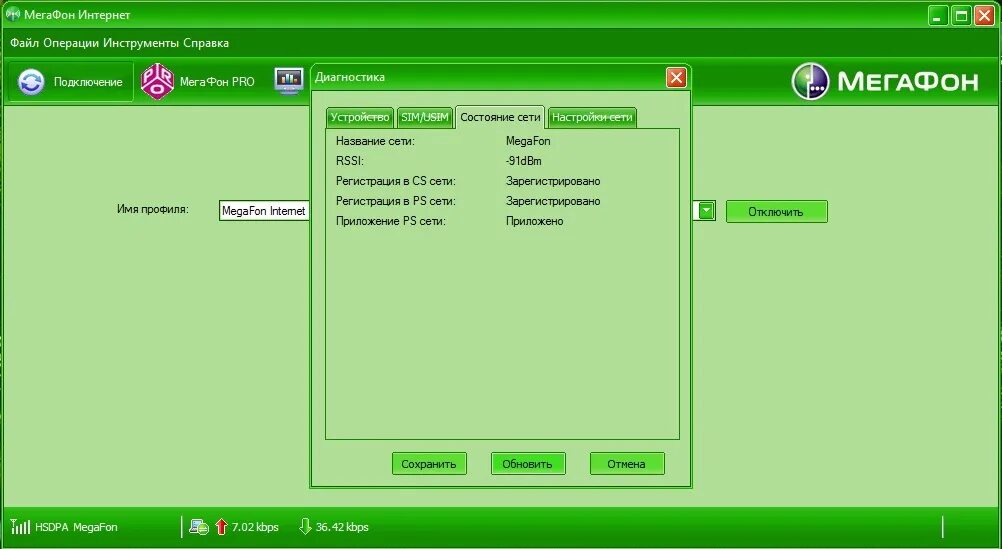Click the 7.02 kbps upload speed
The height and width of the screenshot is (549, 1002).
[255, 527]
